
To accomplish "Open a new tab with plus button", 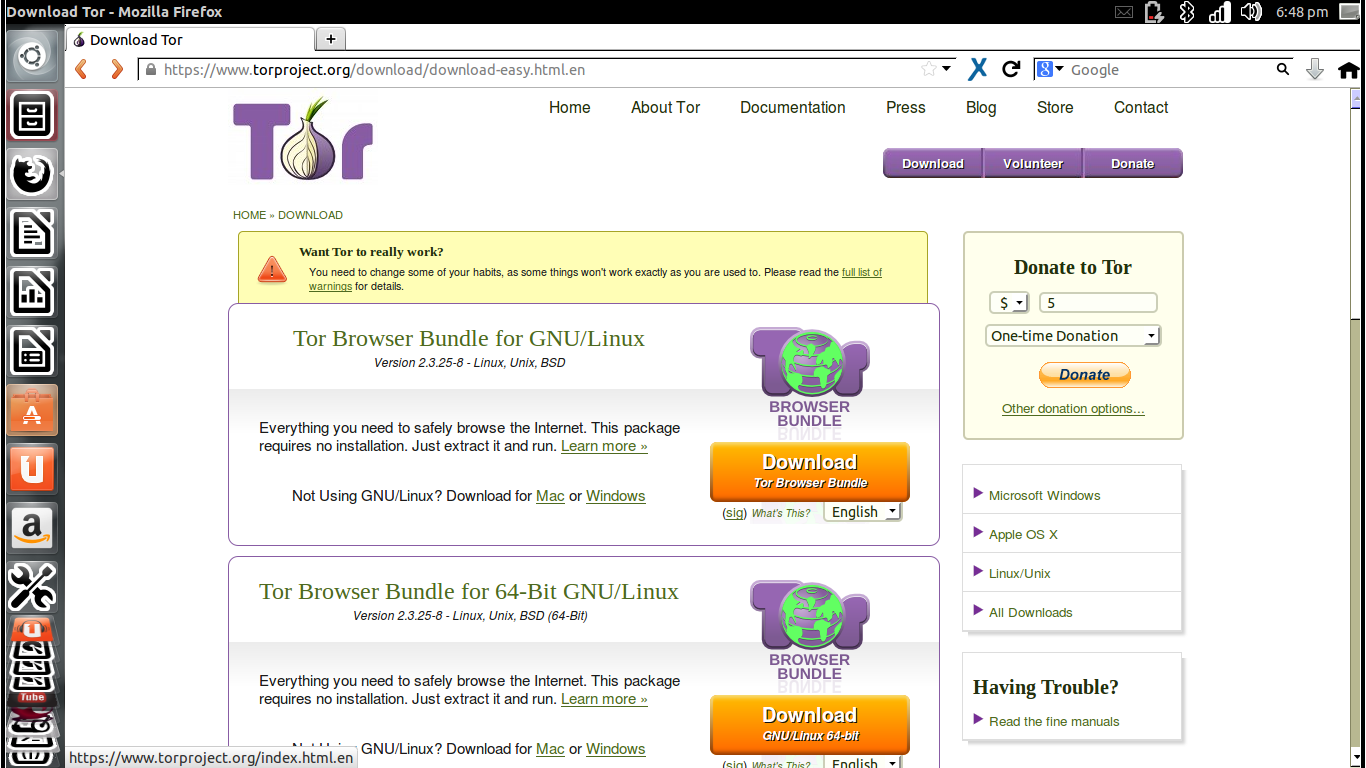I will (x=330, y=39).
